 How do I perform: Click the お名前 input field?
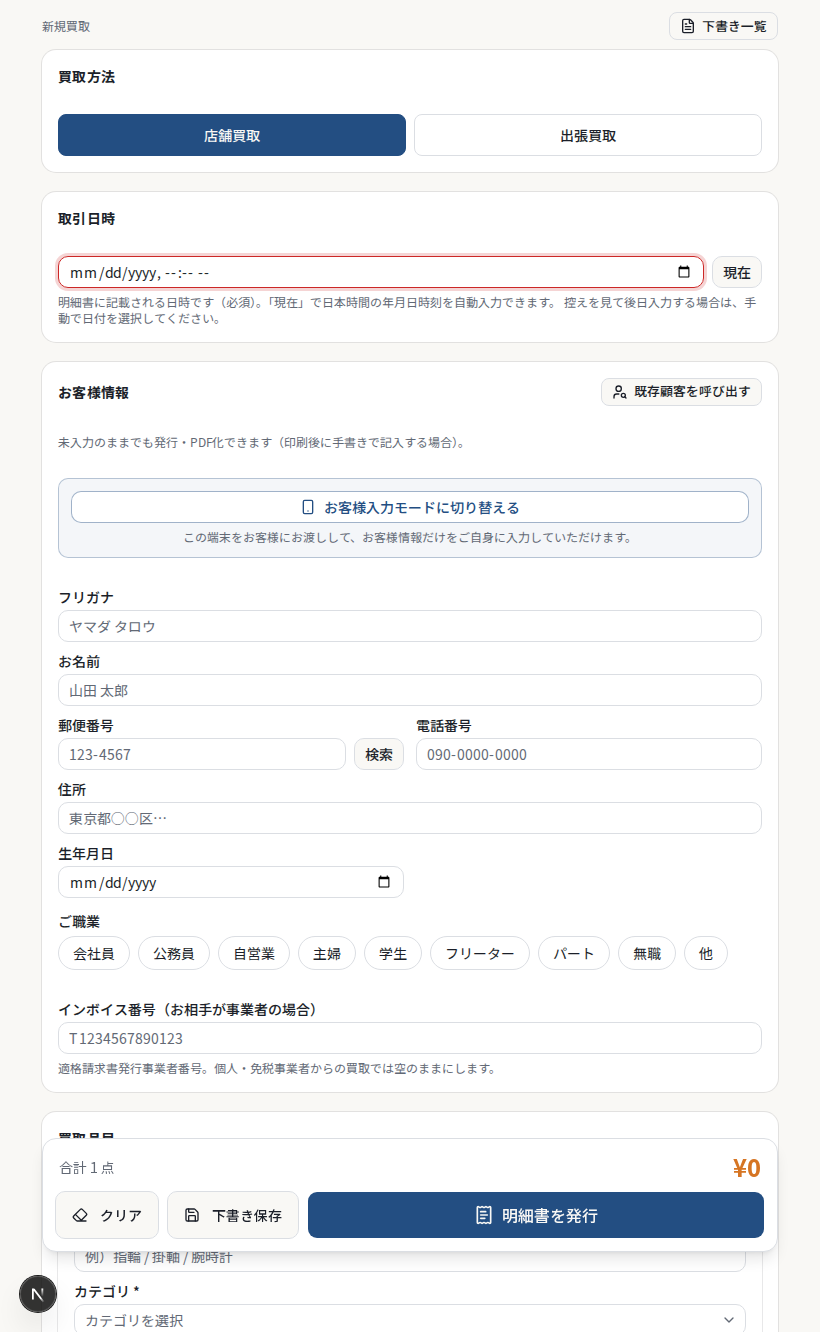[410, 690]
